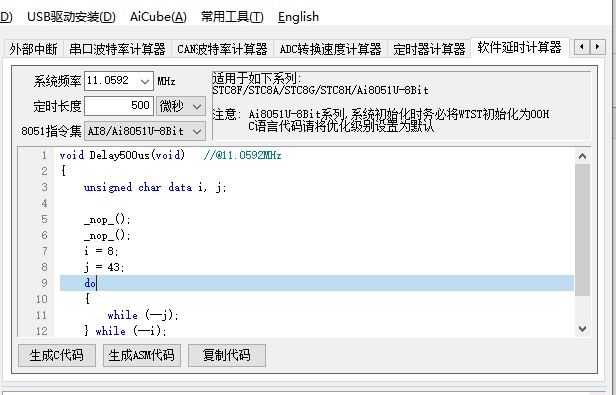Switch interface language via English menu

click(298, 17)
